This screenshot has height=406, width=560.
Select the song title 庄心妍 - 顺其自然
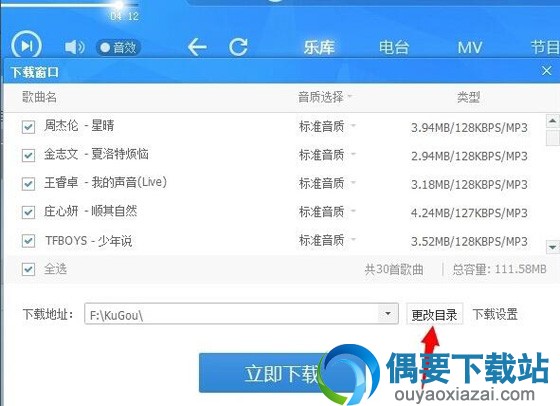click(x=91, y=211)
